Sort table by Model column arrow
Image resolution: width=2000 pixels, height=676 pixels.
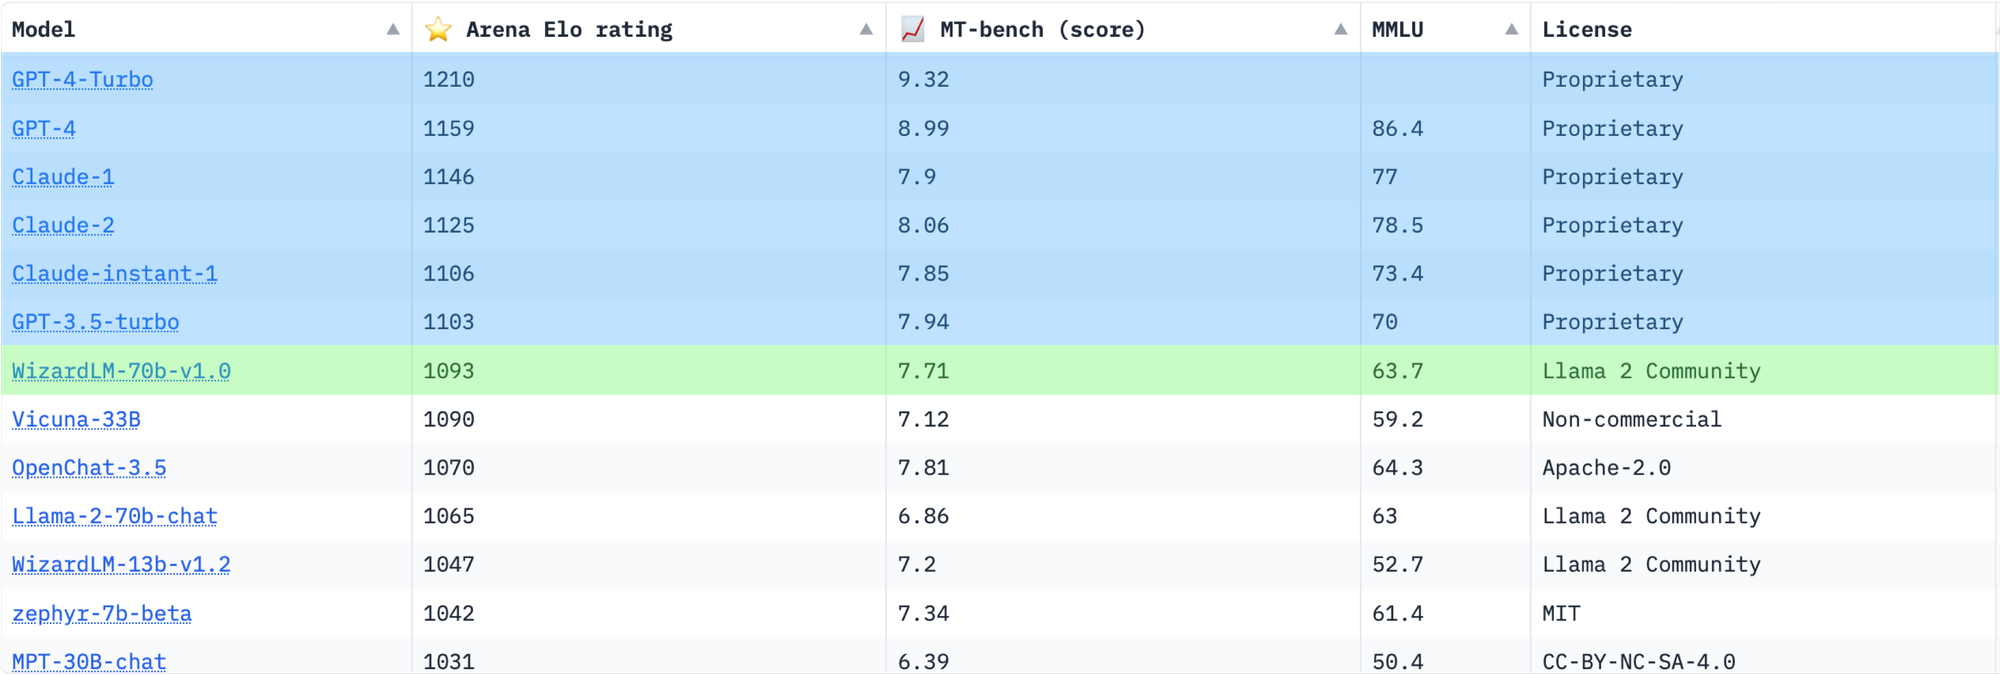click(x=393, y=30)
